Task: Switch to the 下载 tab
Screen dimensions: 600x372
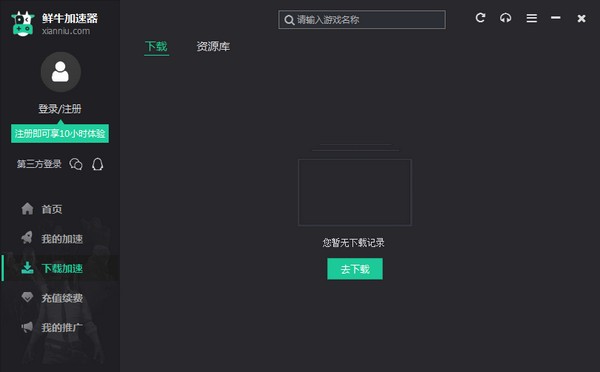Action: pos(157,47)
